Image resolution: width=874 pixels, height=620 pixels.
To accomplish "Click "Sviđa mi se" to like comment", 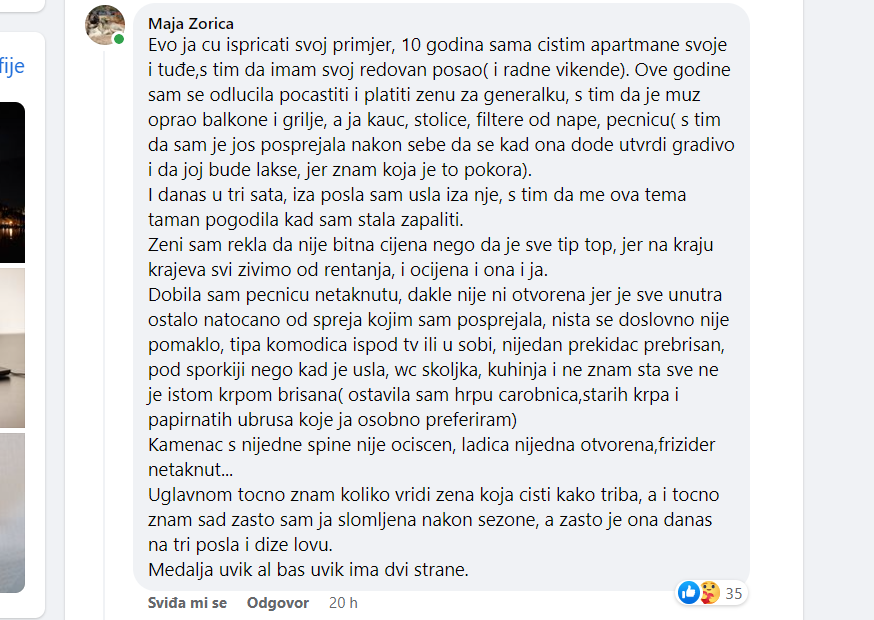I will [187, 603].
